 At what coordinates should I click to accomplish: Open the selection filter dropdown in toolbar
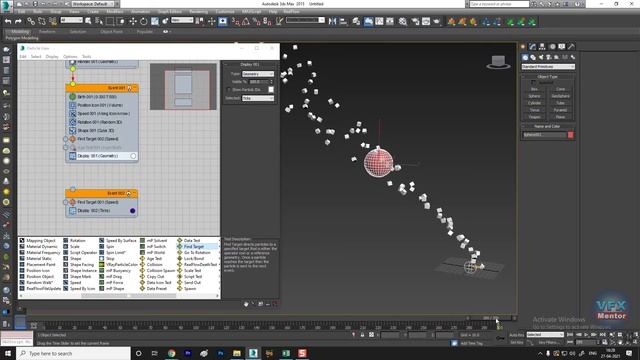pos(71,20)
